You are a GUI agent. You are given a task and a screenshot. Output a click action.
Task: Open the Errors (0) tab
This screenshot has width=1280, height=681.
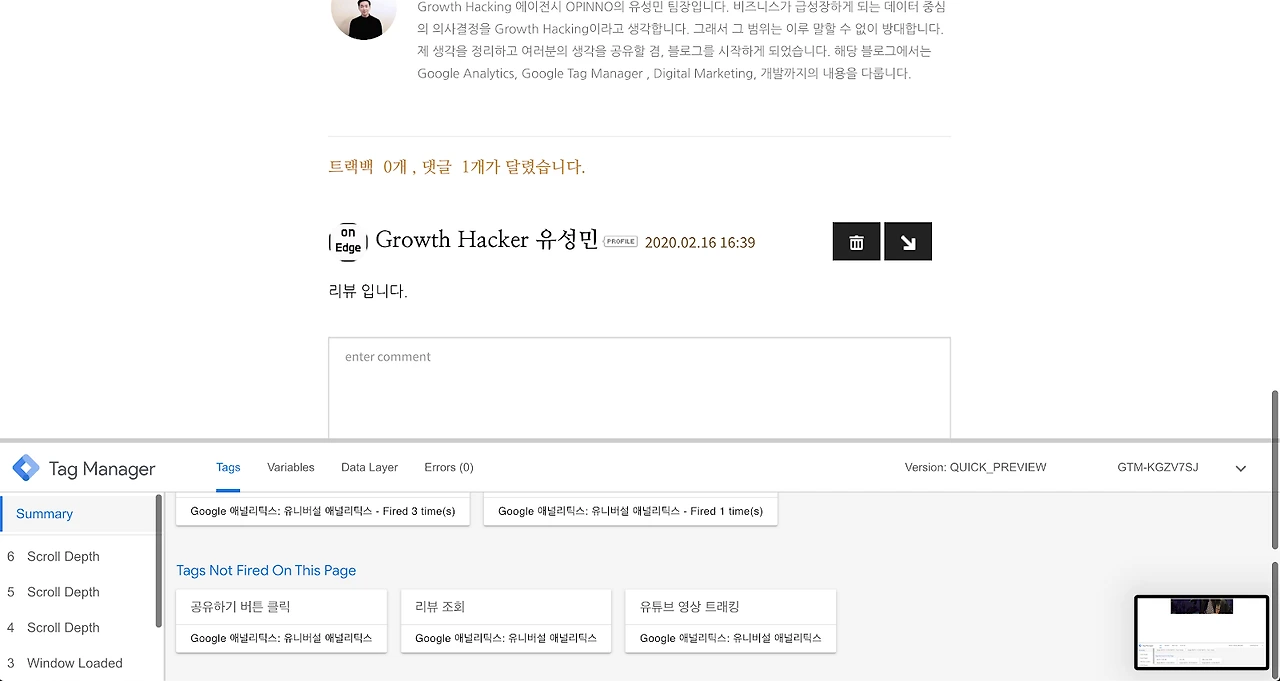tap(449, 467)
